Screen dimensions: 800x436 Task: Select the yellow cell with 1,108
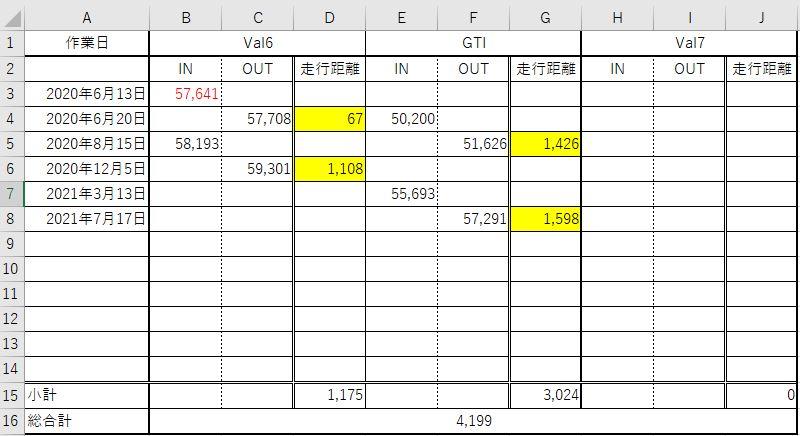tap(330, 169)
